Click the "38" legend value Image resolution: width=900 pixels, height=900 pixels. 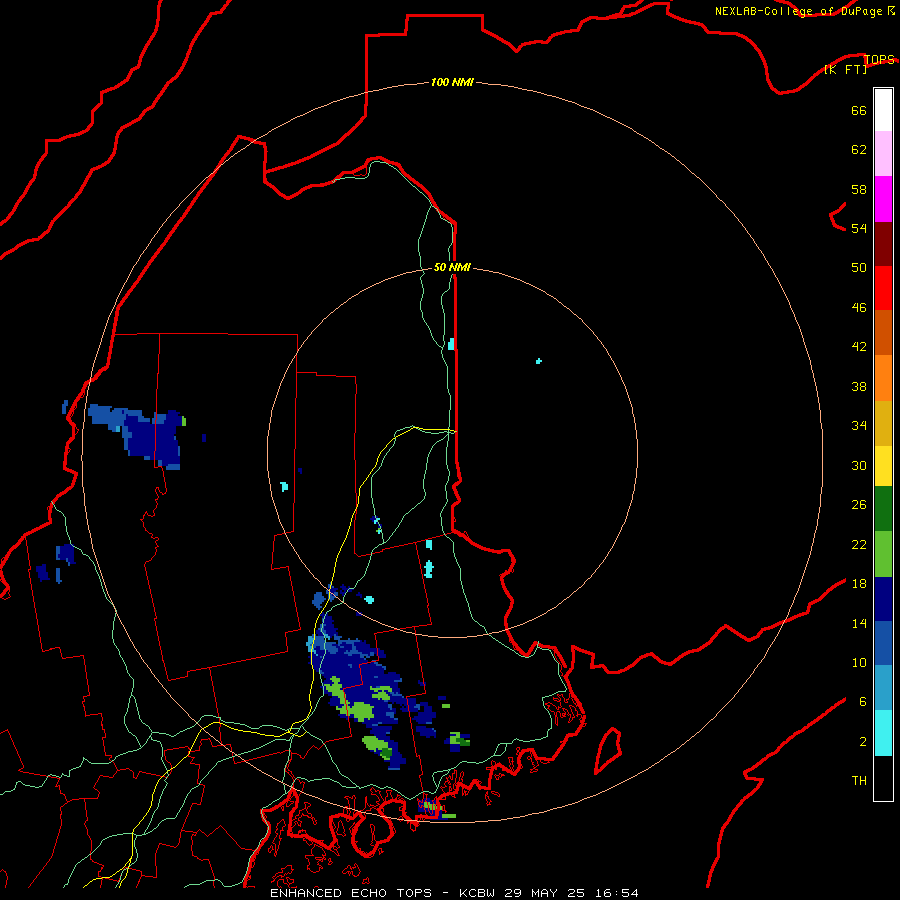tap(859, 386)
